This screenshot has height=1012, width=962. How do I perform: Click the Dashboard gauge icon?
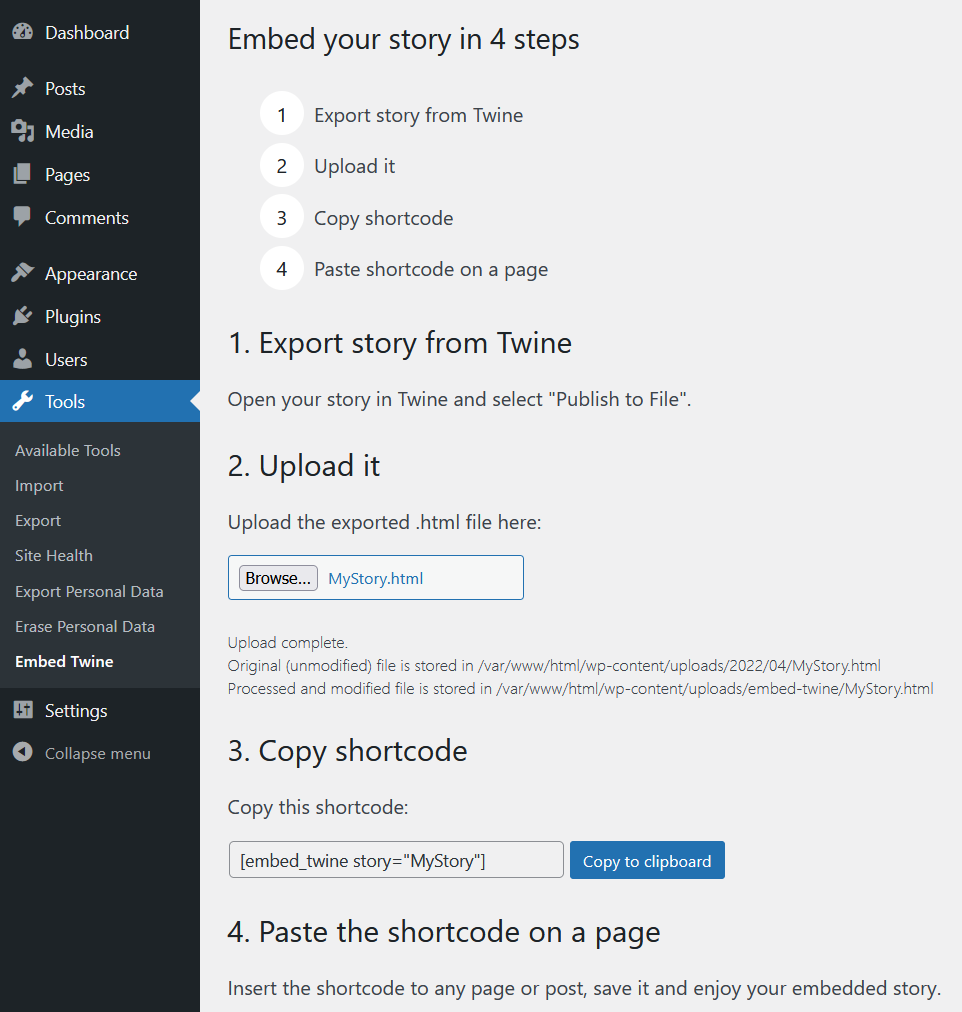pyautogui.click(x=23, y=32)
